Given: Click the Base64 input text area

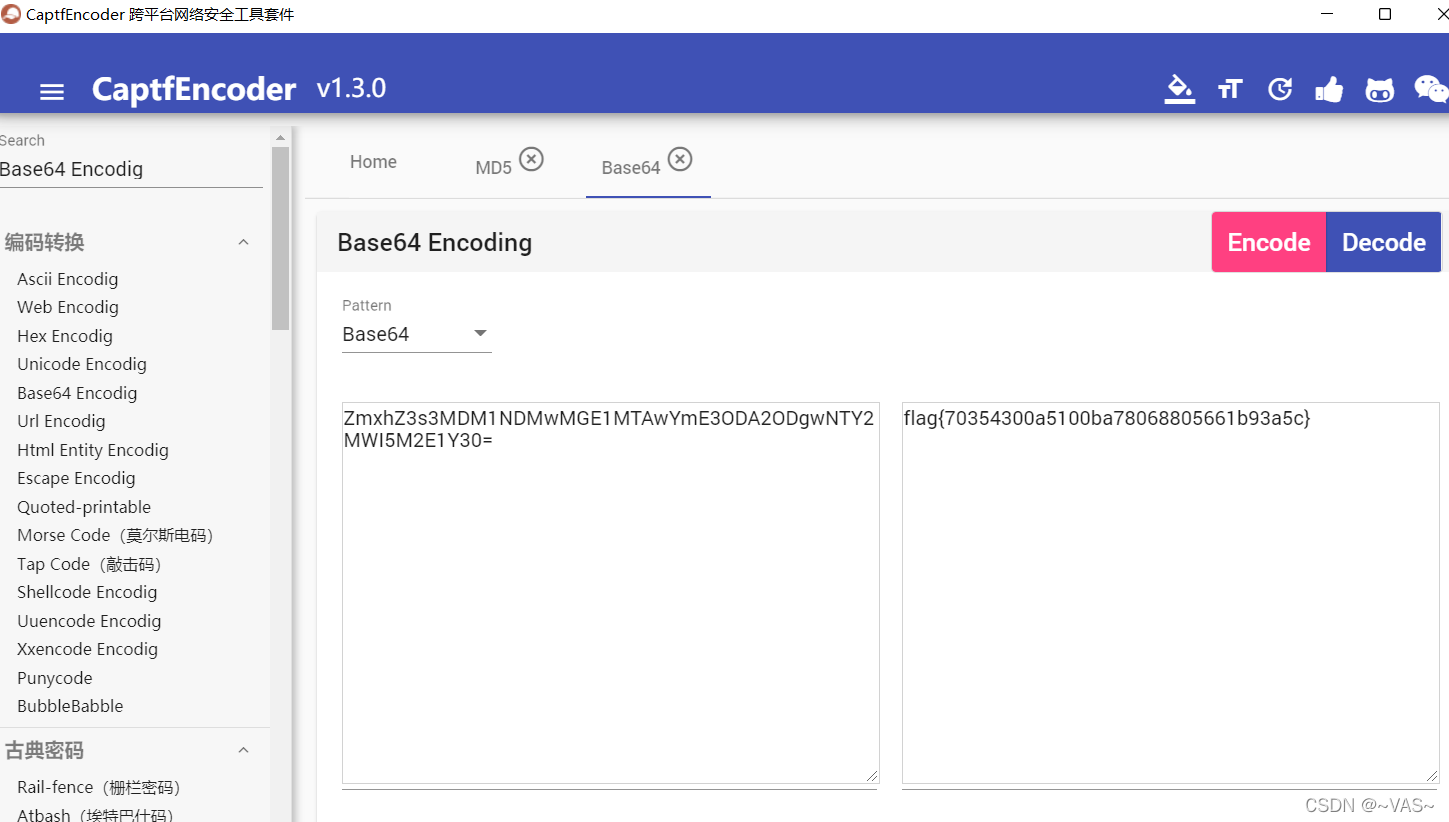Looking at the screenshot, I should point(610,593).
